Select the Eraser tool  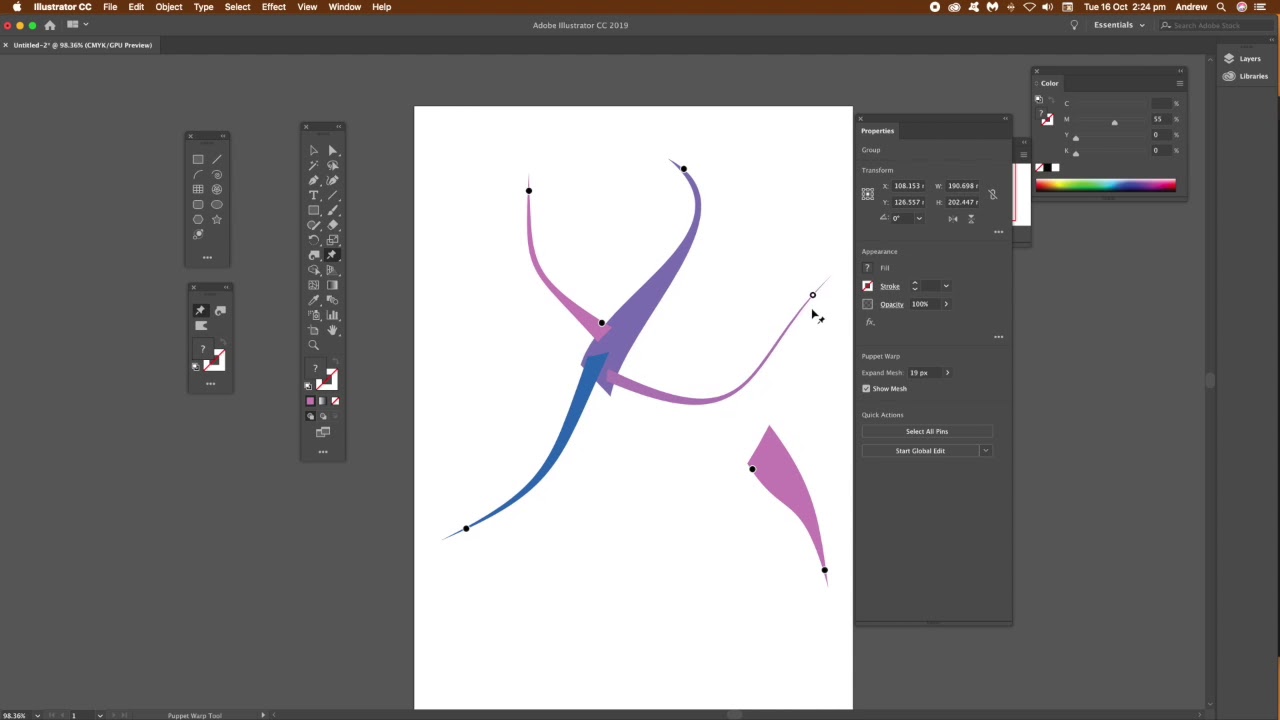pos(332,225)
